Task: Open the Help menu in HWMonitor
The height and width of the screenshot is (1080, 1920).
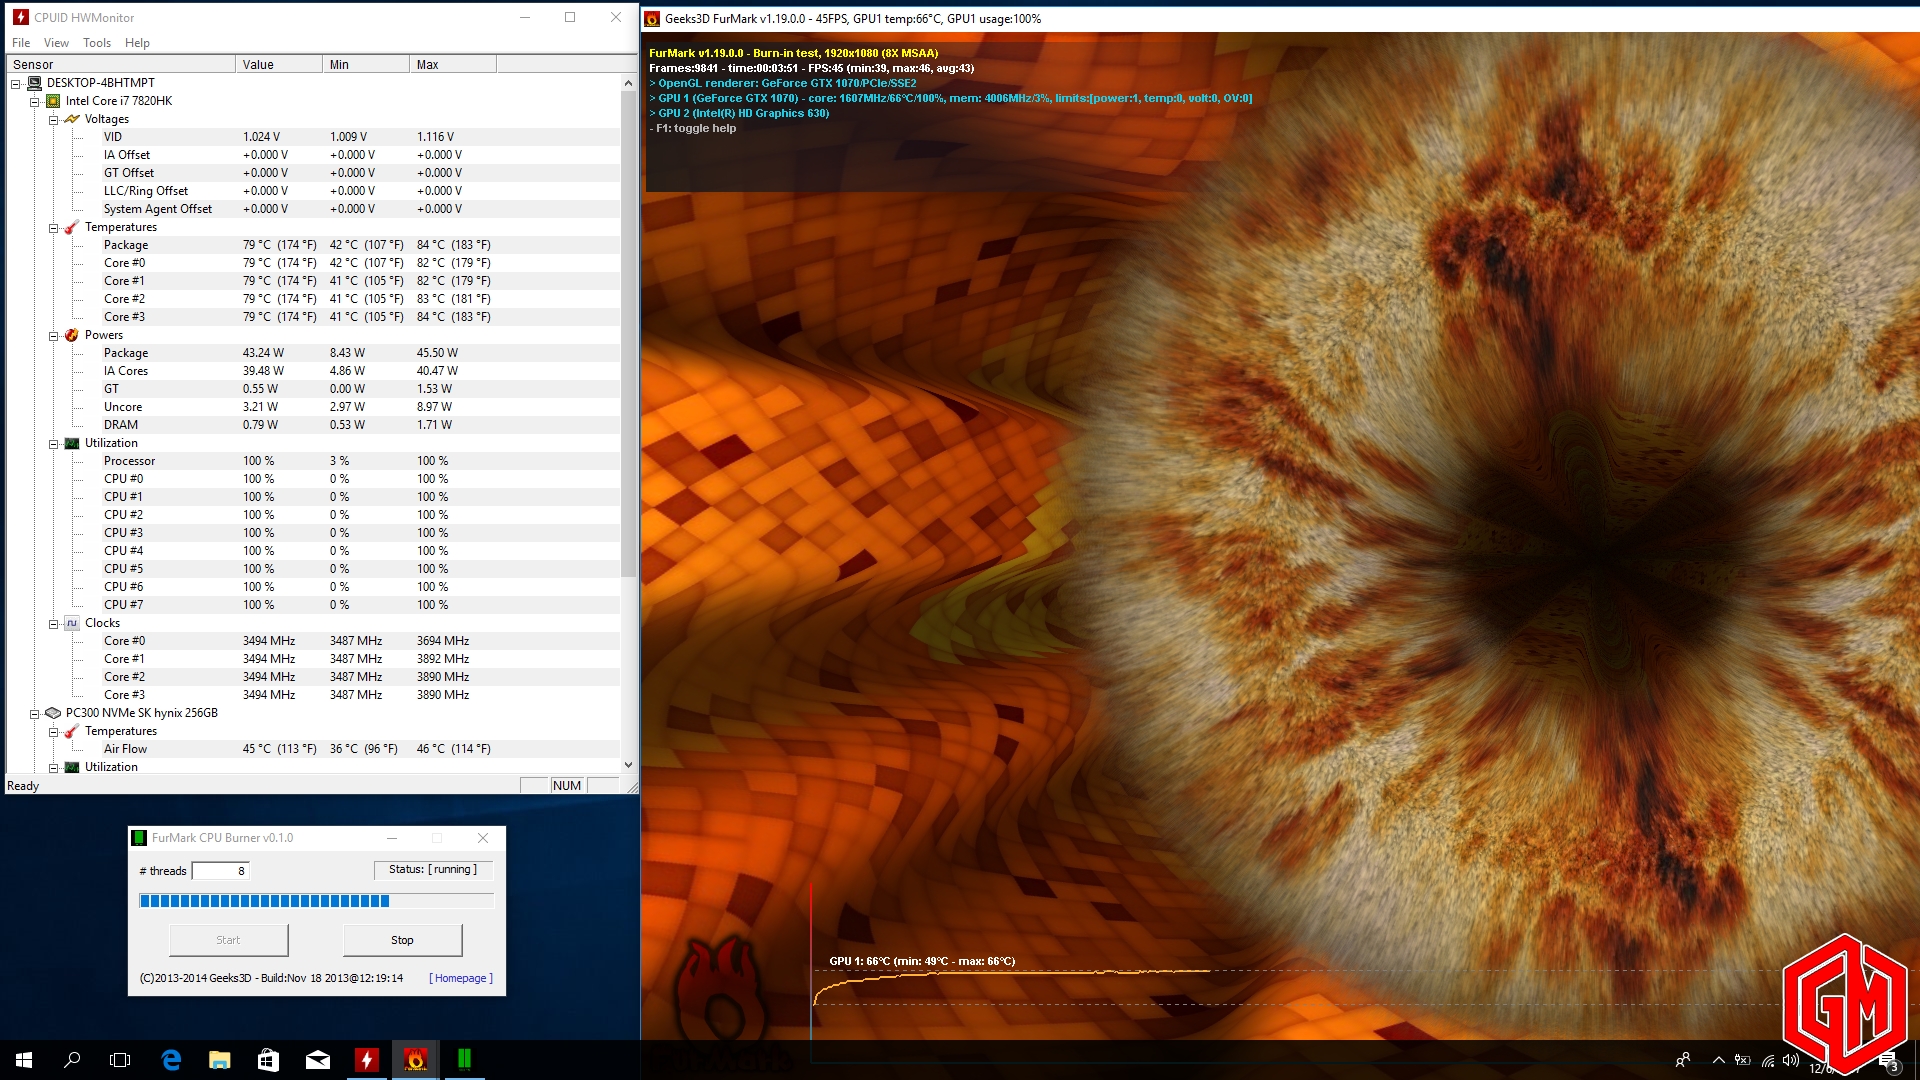Action: click(137, 43)
